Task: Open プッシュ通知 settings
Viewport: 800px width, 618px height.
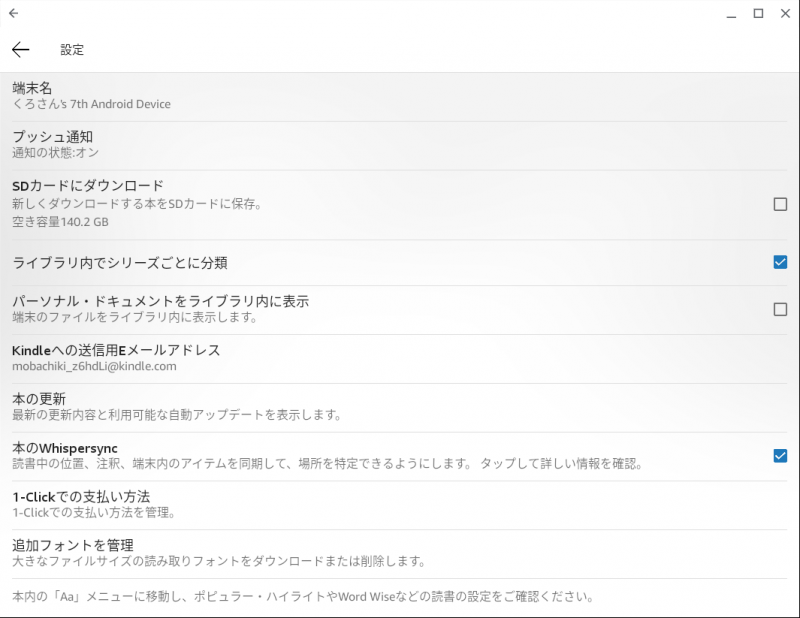Action: coord(400,145)
